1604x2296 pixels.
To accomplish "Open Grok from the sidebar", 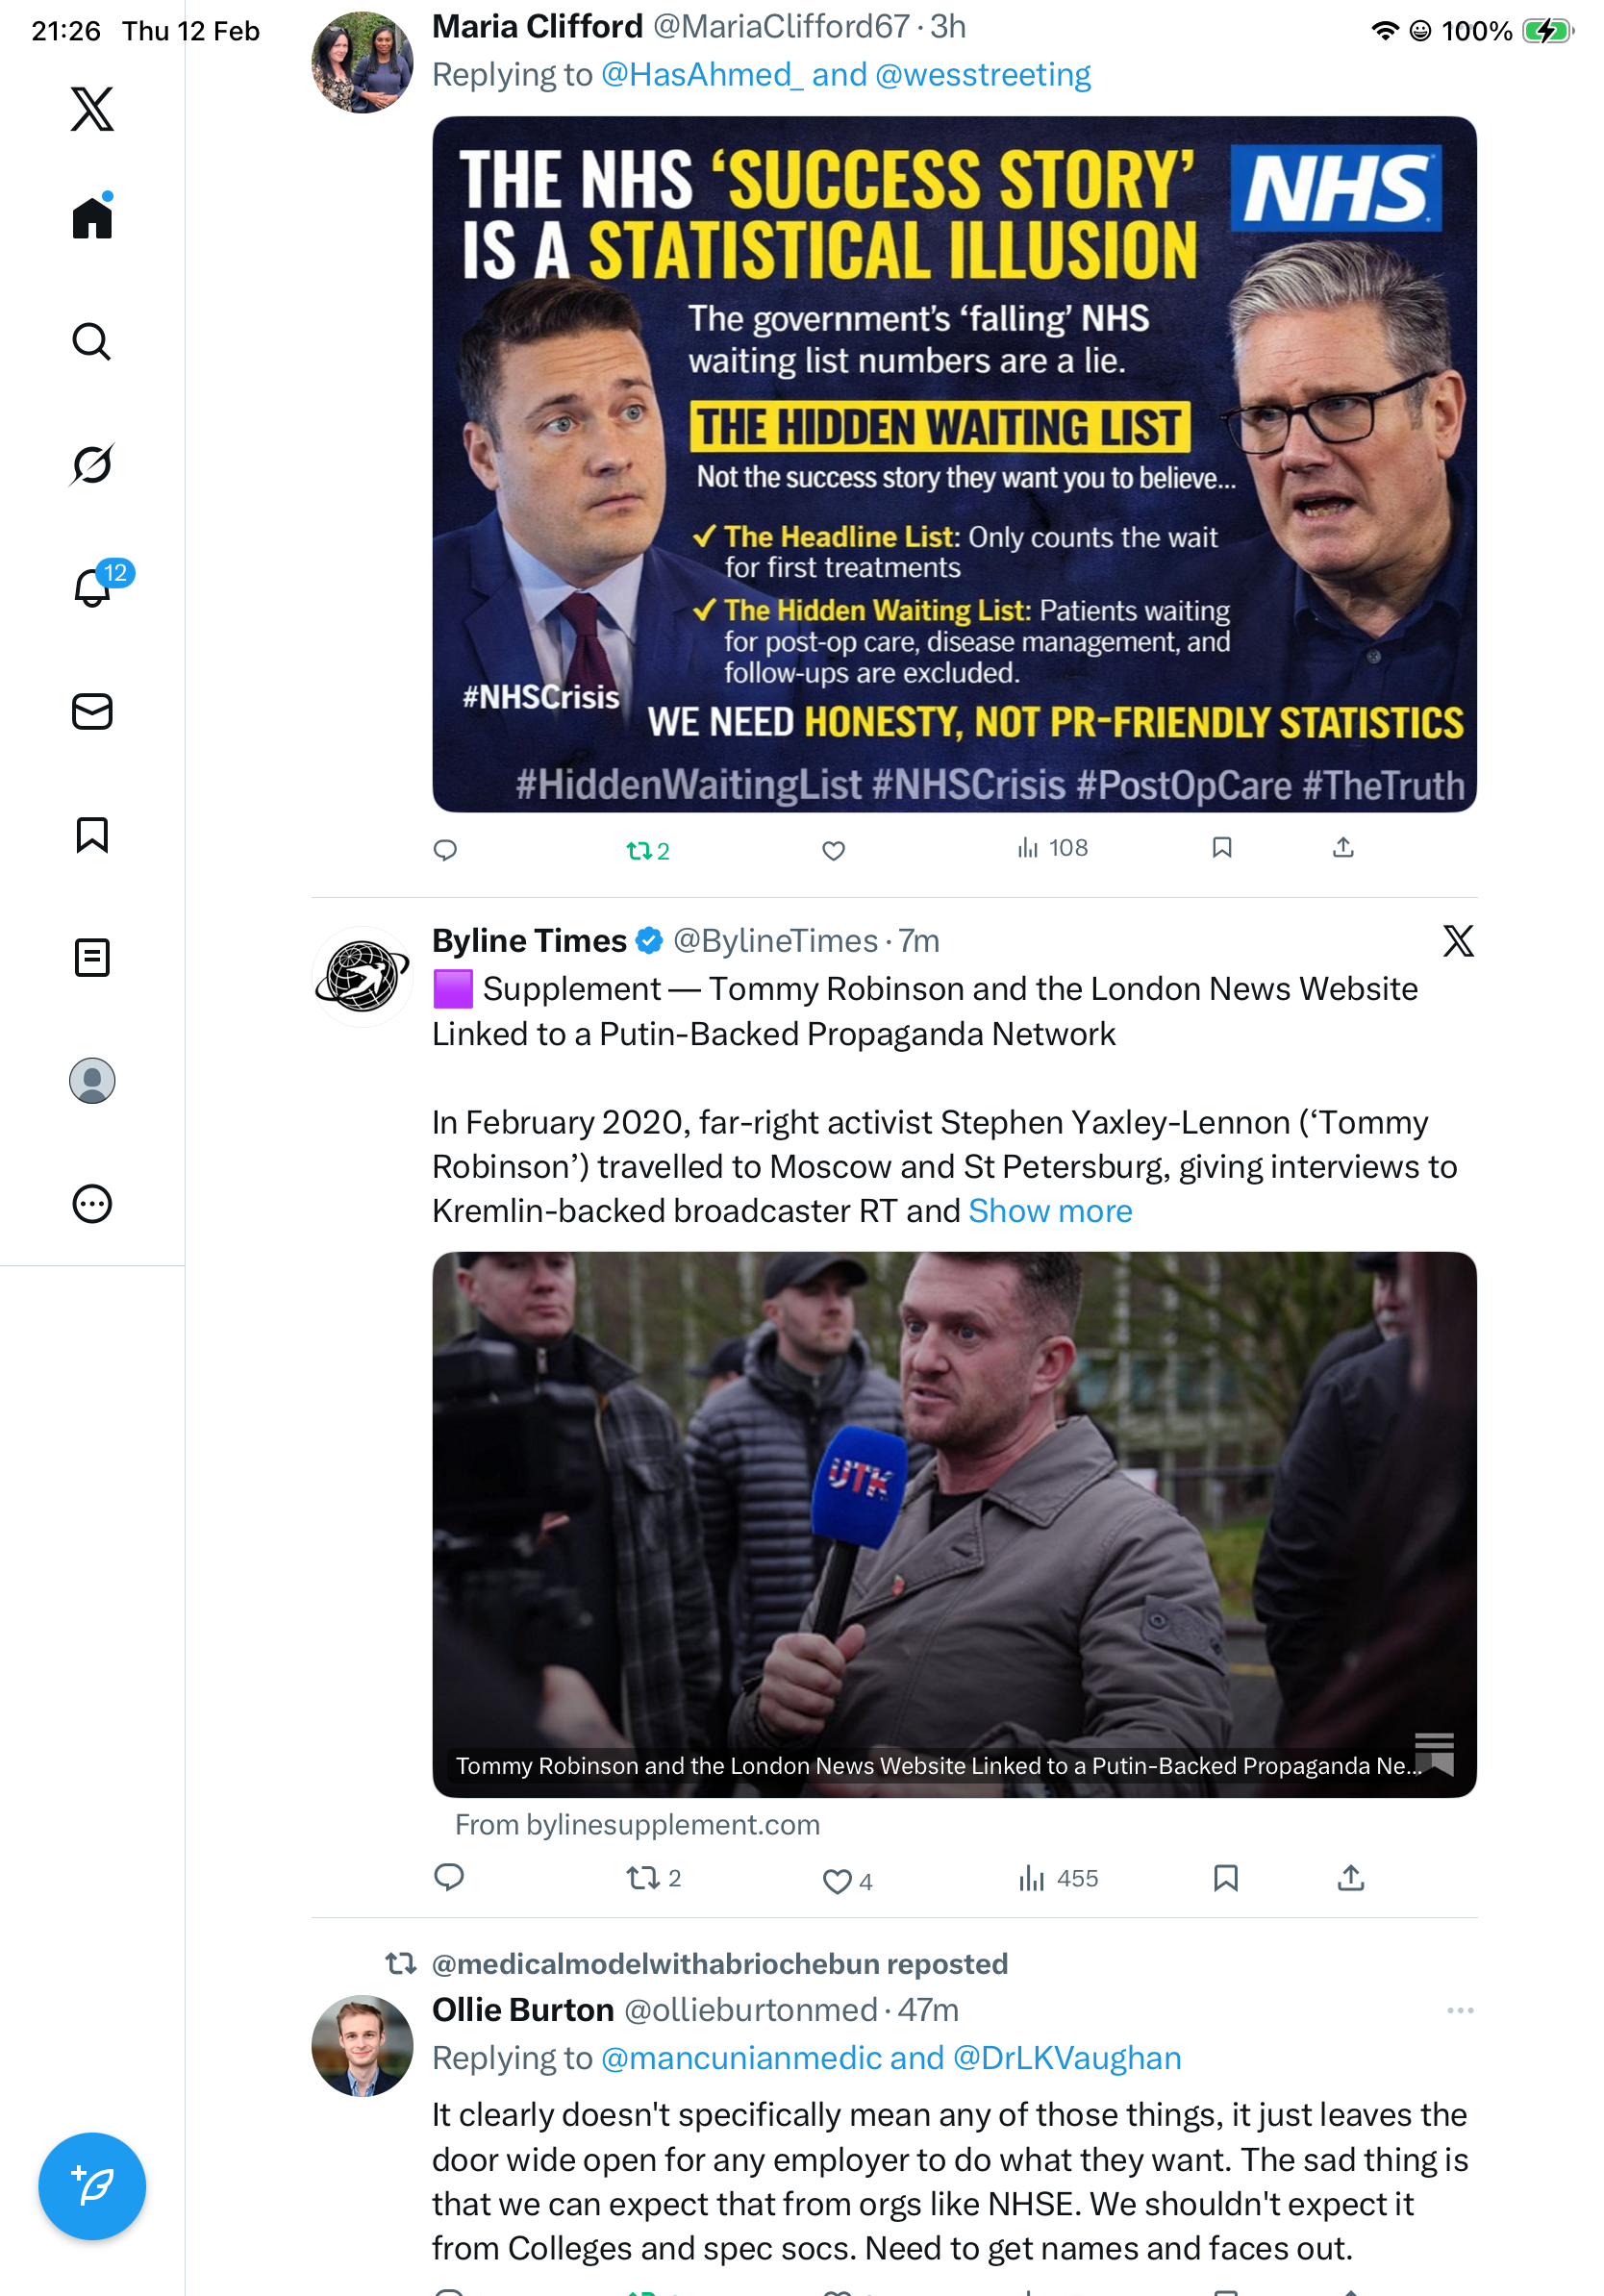I will click(91, 465).
